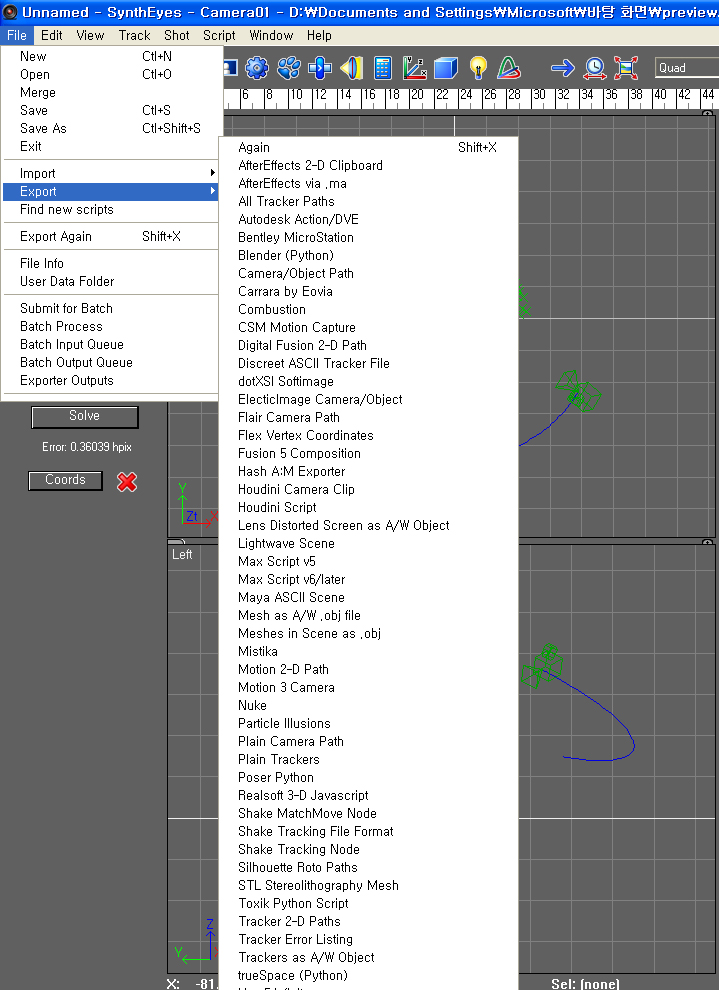The height and width of the screenshot is (990, 719).
Task: Select Again in the Export submenu
Action: pos(368,147)
